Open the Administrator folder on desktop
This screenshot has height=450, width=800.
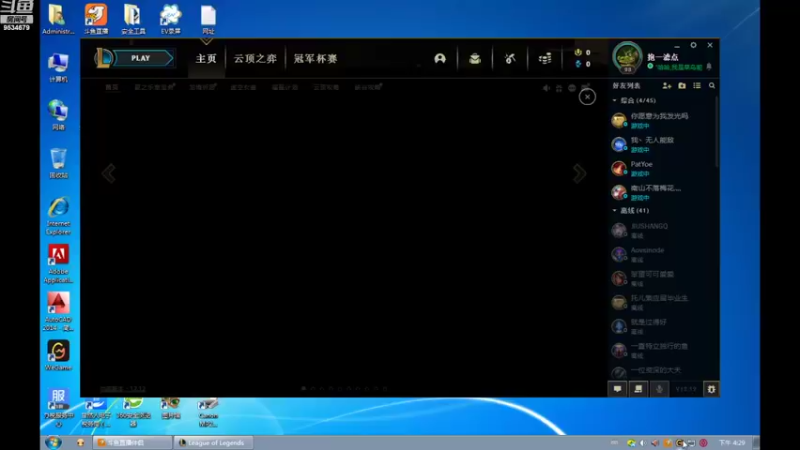click(58, 19)
